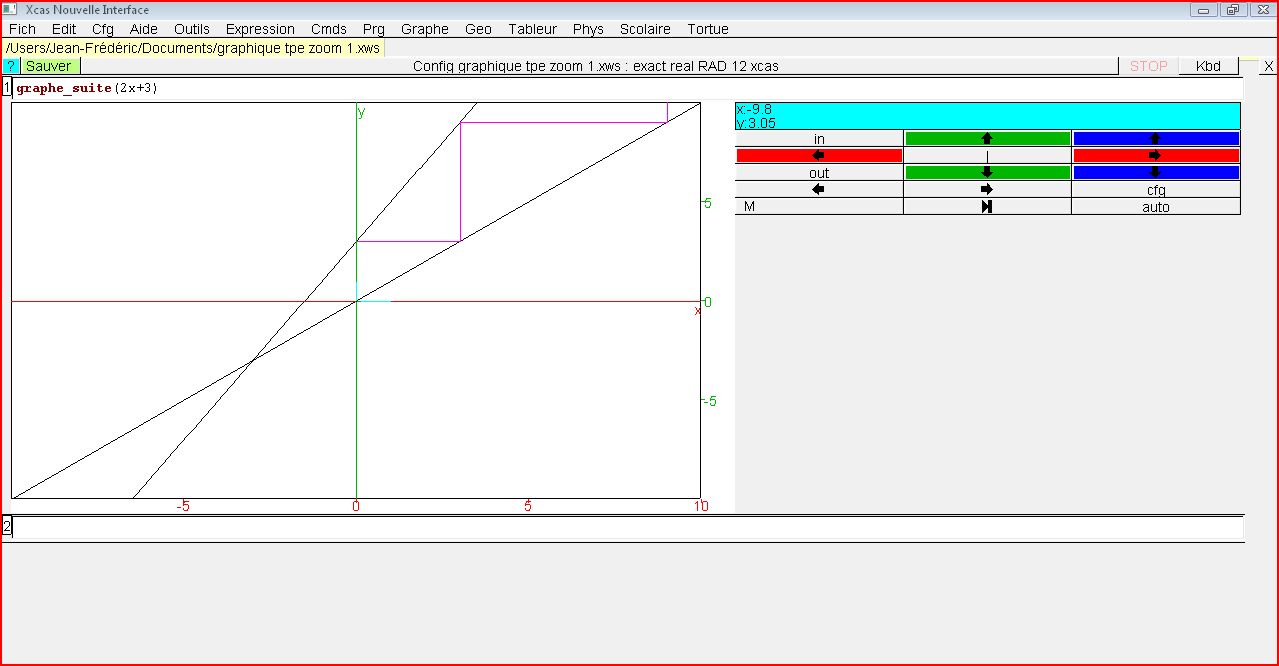
Task: Zoom out of the graph
Action: coord(819,173)
